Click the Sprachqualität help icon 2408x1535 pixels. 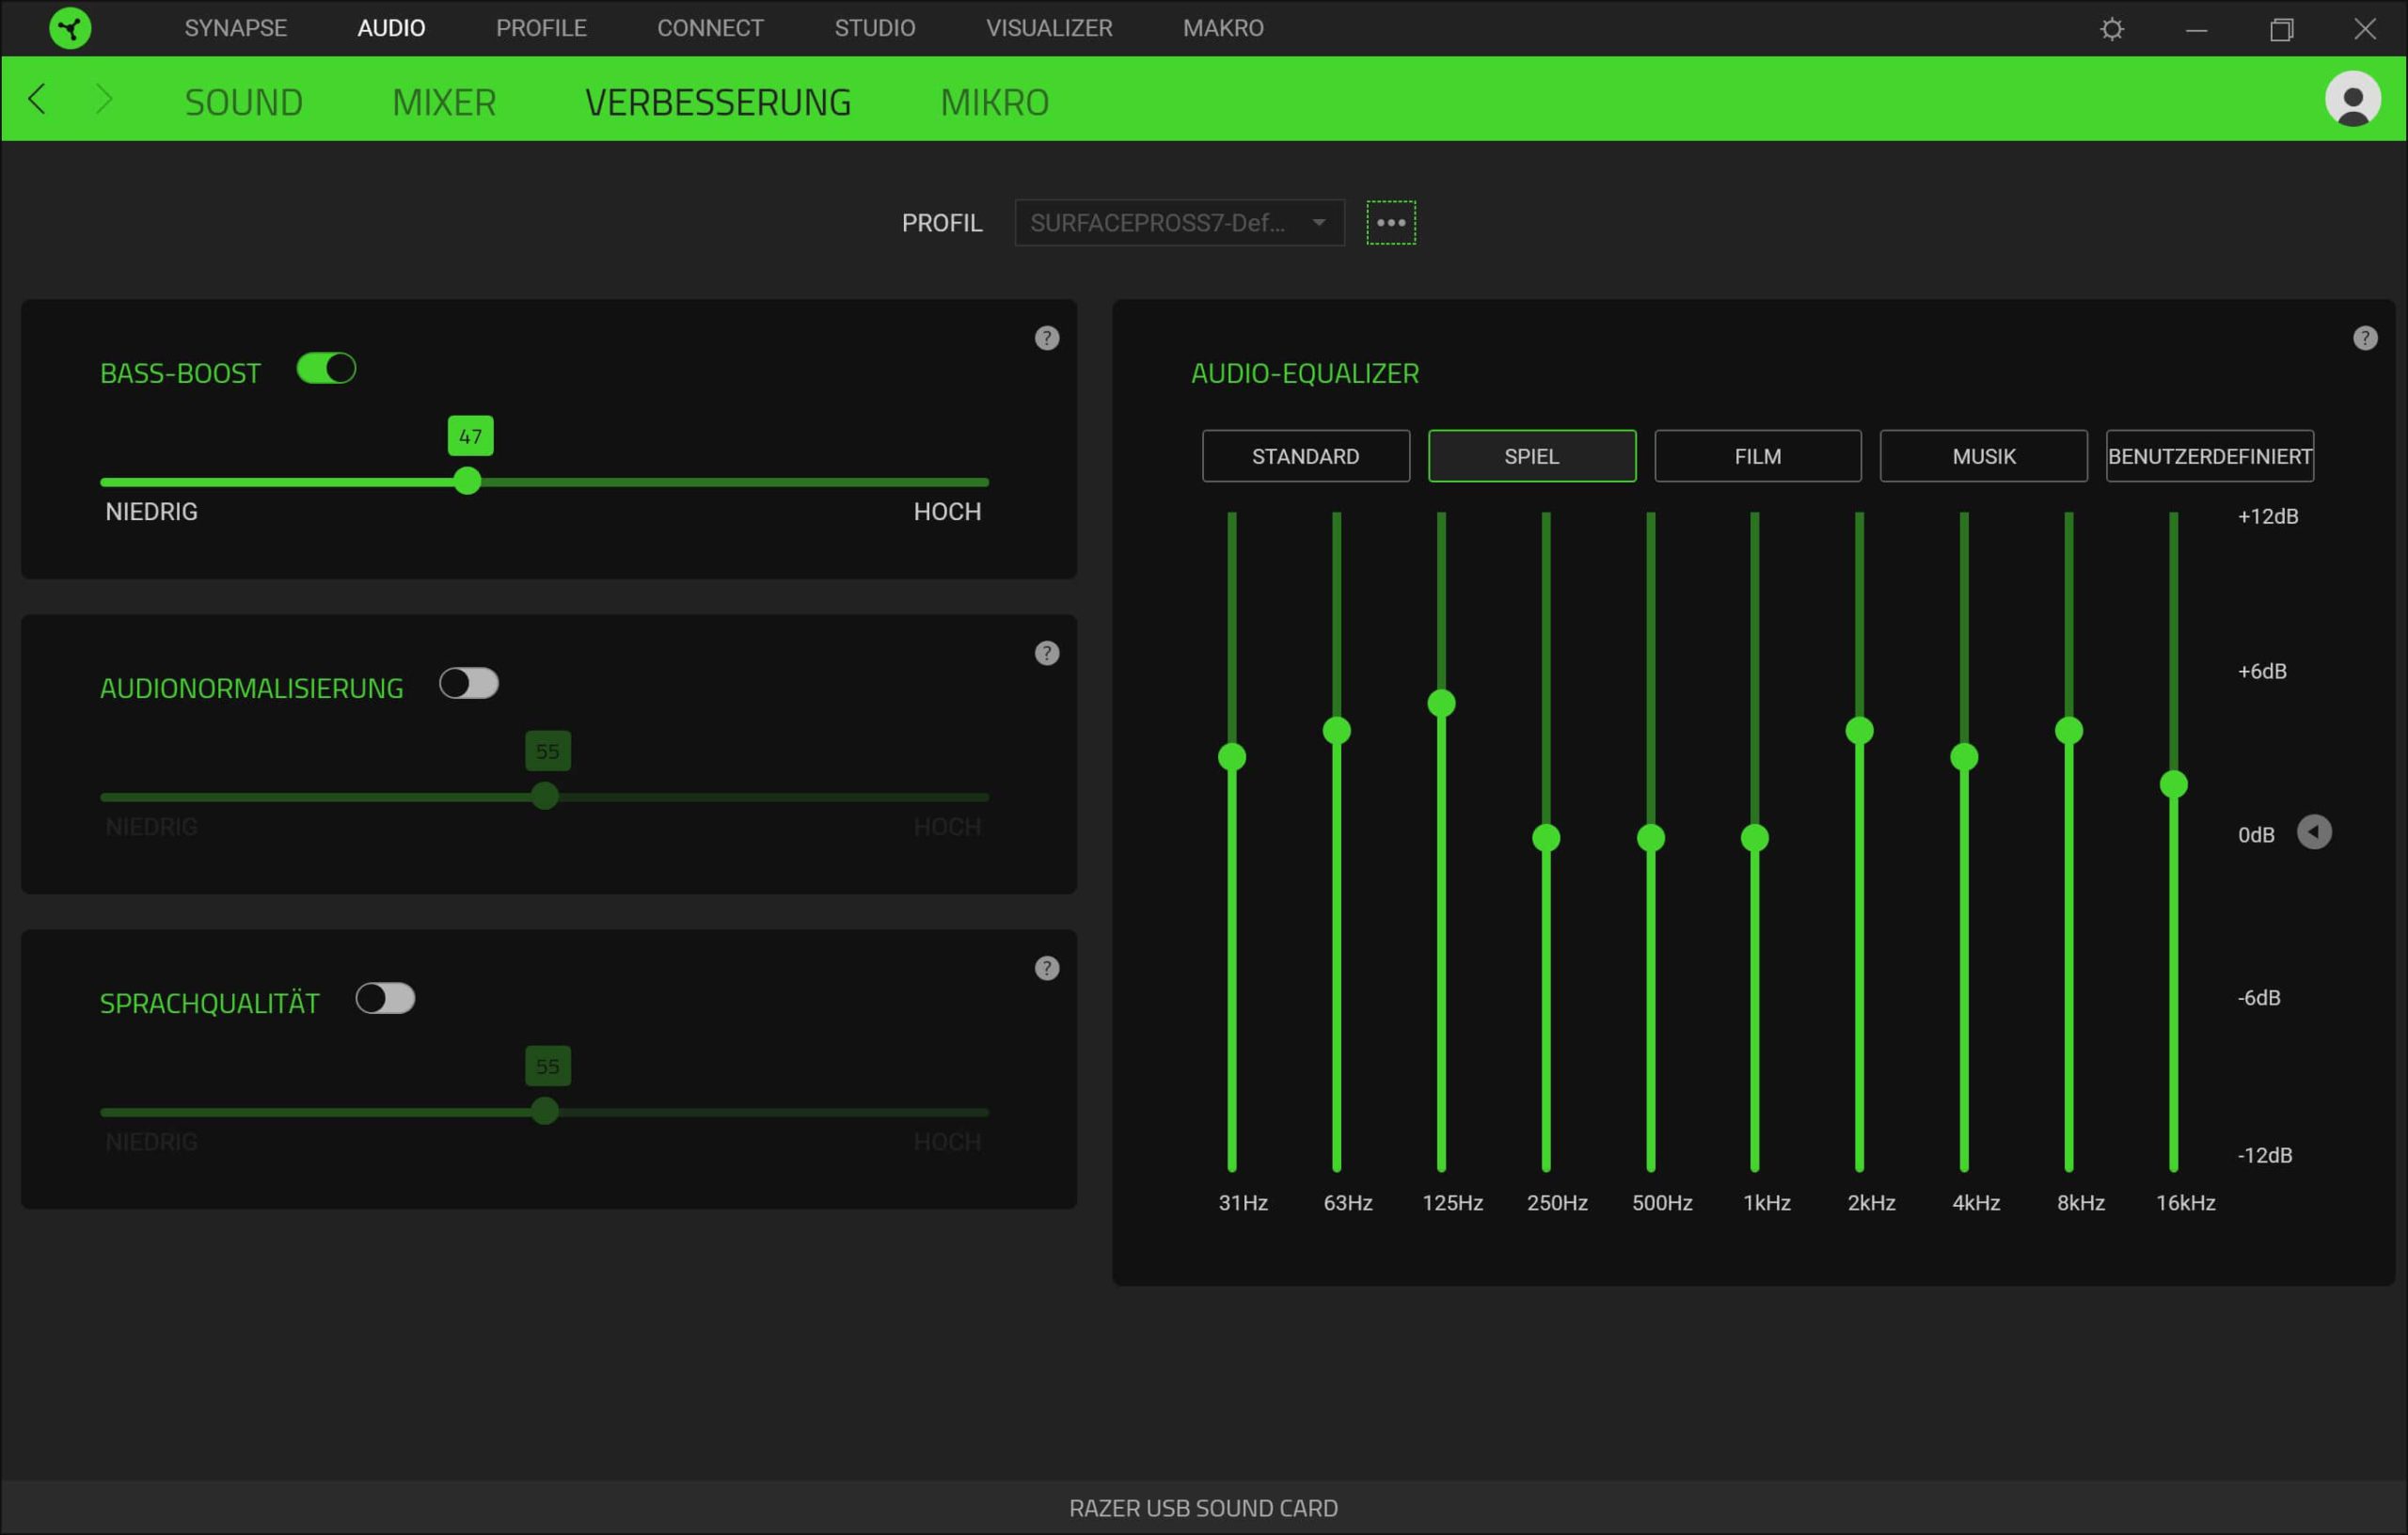[1046, 968]
